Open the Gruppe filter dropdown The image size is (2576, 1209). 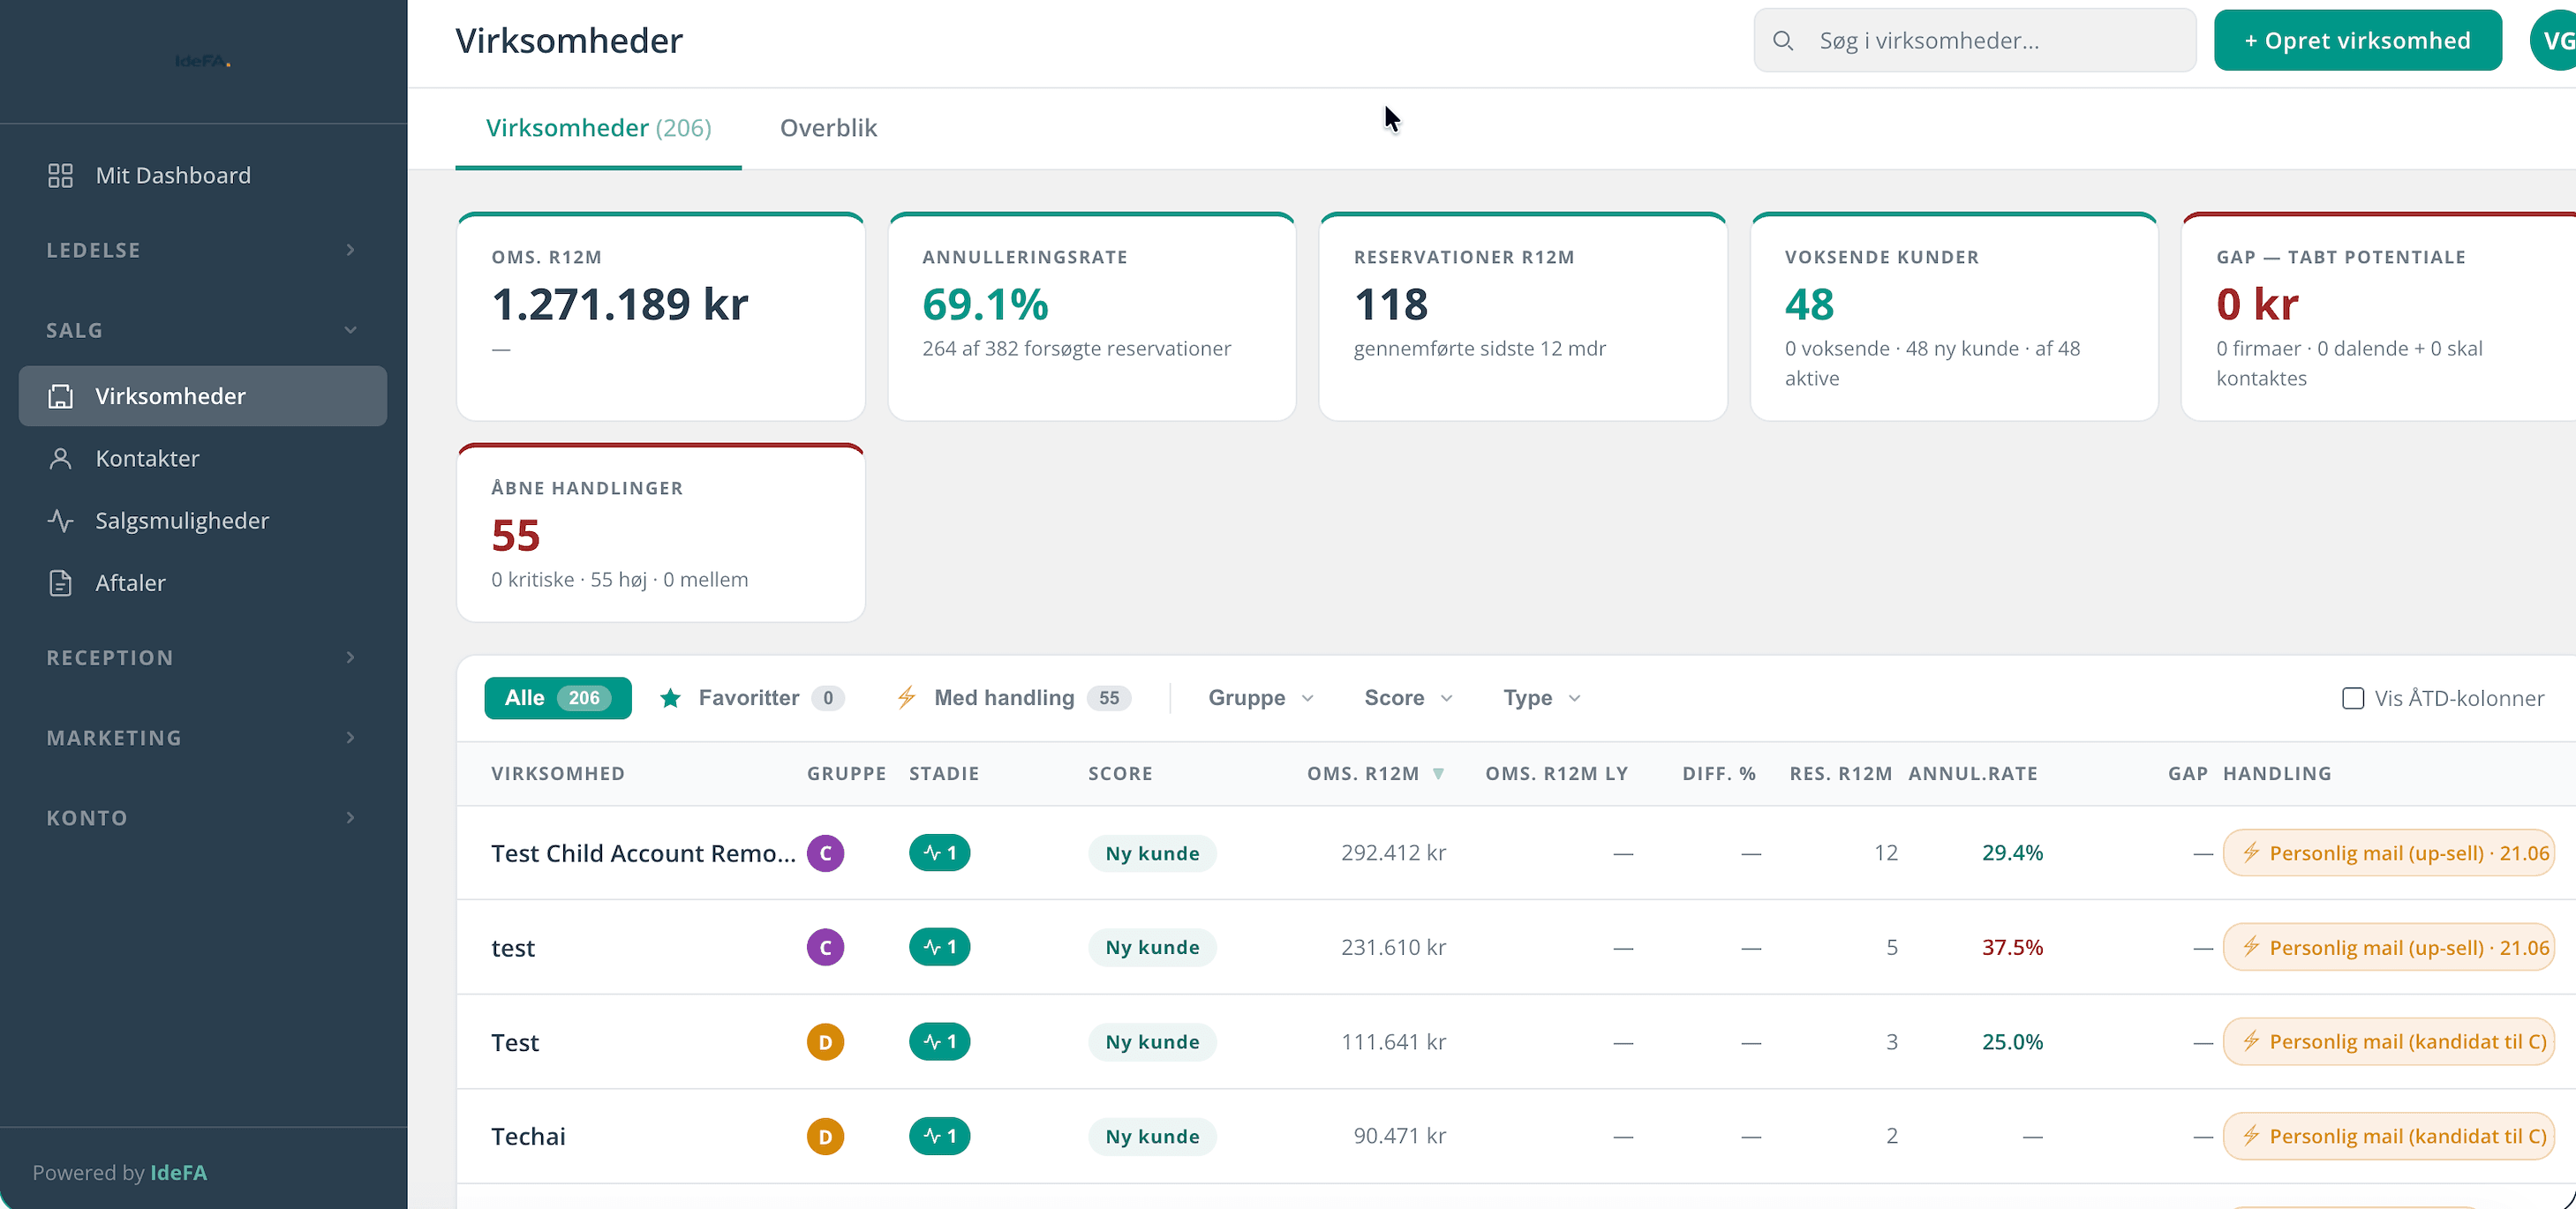[x=1261, y=698]
